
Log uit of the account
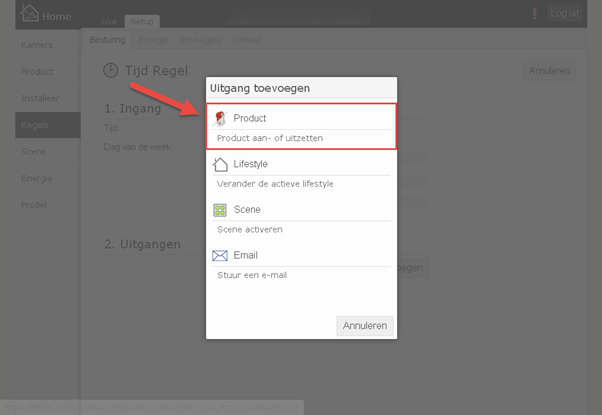[564, 13]
